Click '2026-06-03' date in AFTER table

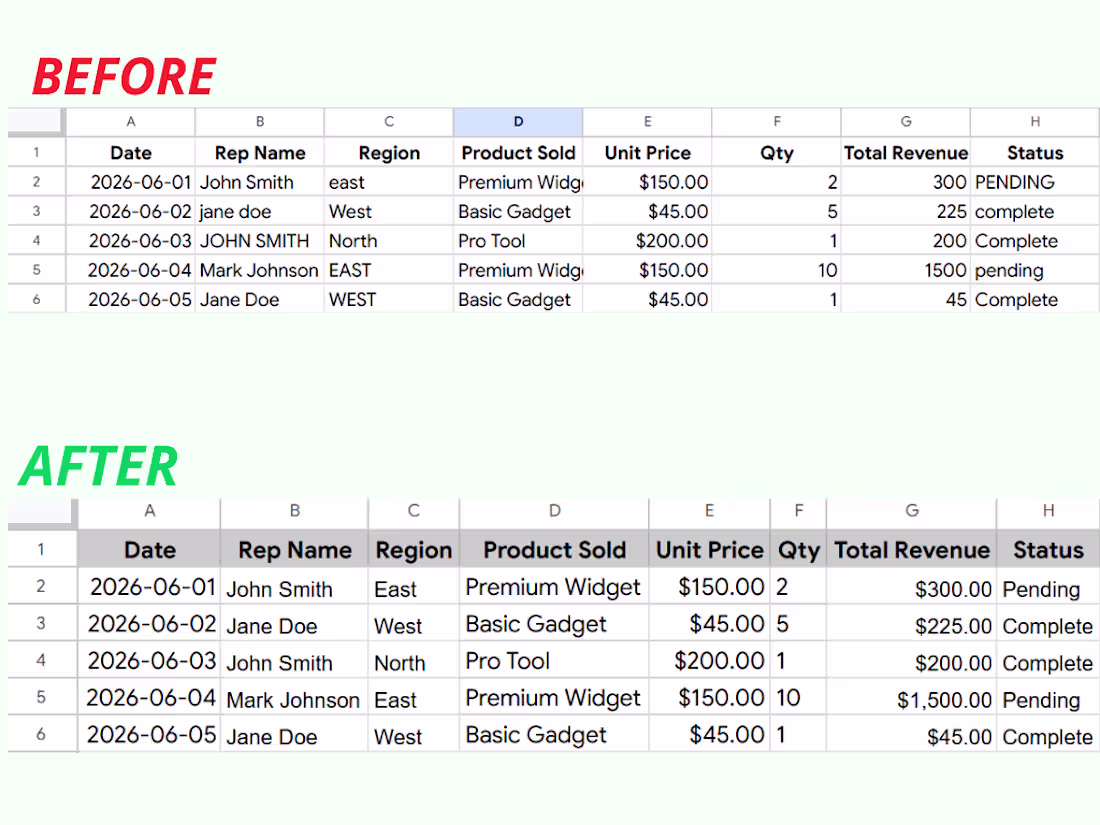point(149,661)
